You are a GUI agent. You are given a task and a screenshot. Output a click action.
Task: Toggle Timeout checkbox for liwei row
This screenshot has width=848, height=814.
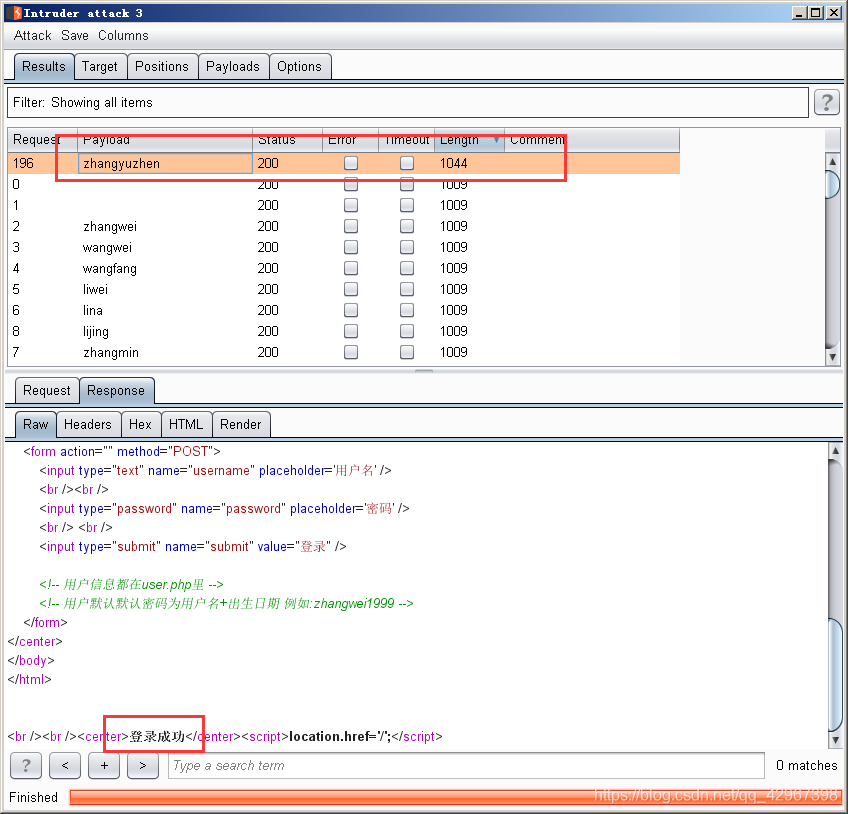coord(407,289)
